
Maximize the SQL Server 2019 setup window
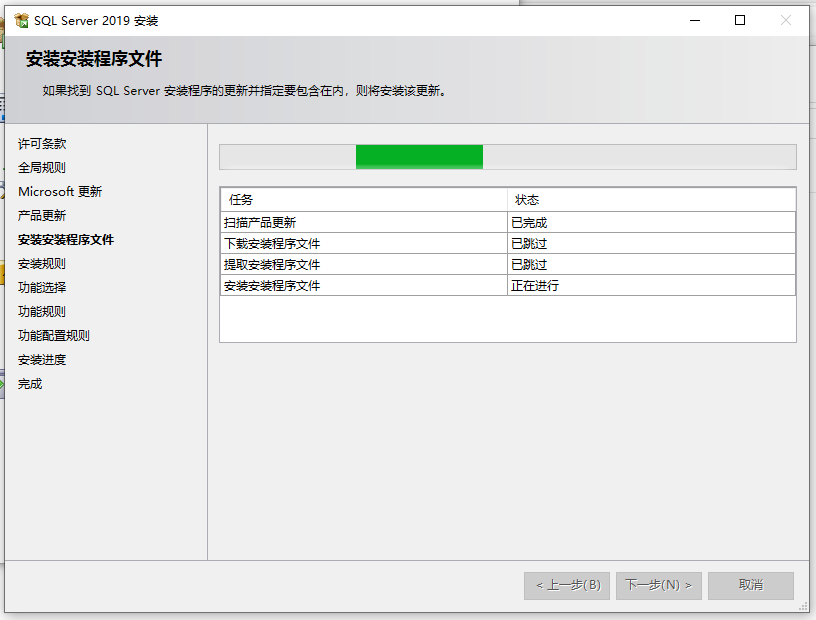[x=740, y=20]
